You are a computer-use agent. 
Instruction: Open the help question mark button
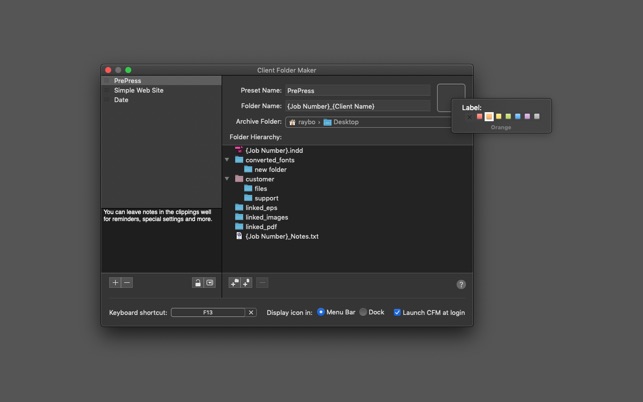tap(461, 284)
